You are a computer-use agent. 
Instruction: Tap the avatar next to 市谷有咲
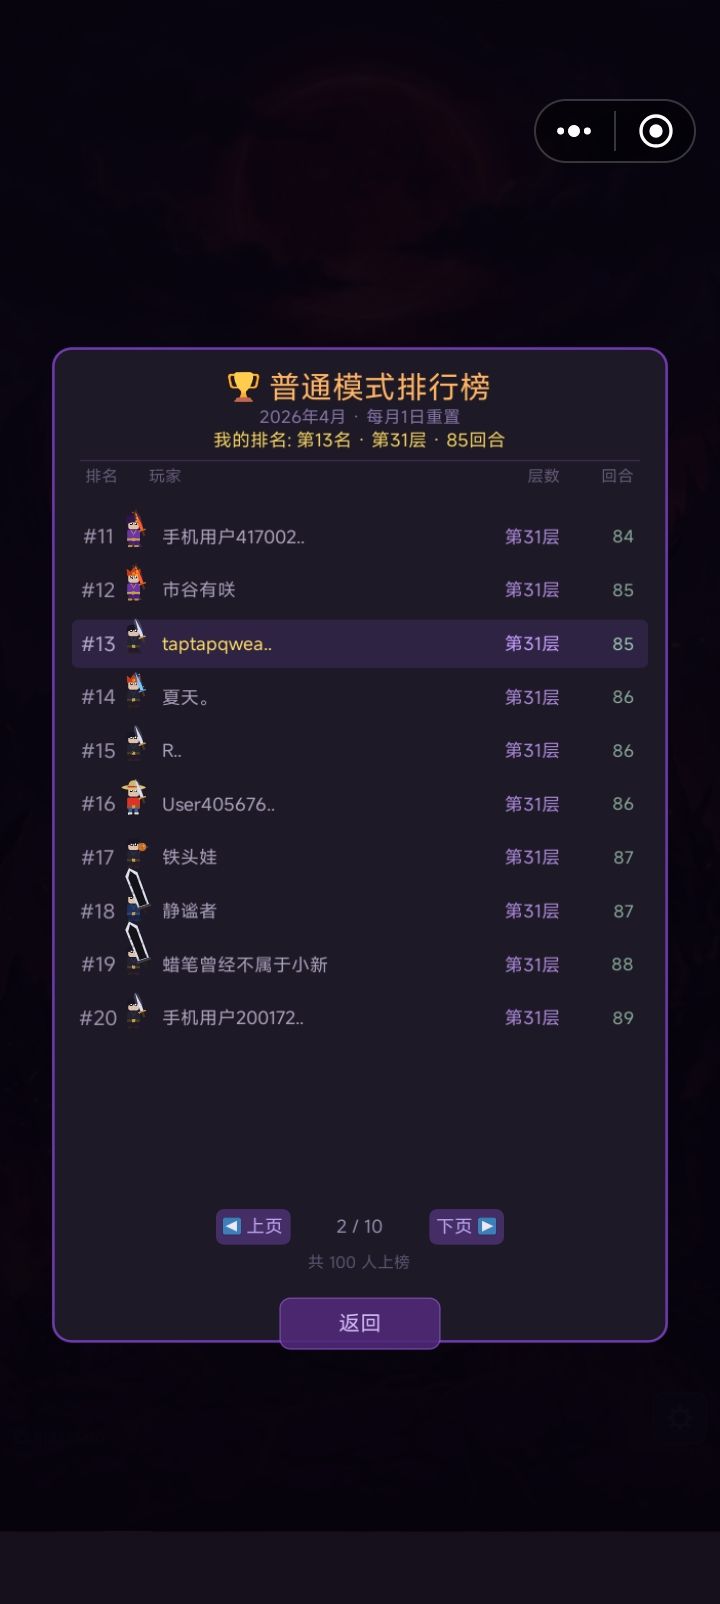click(135, 584)
